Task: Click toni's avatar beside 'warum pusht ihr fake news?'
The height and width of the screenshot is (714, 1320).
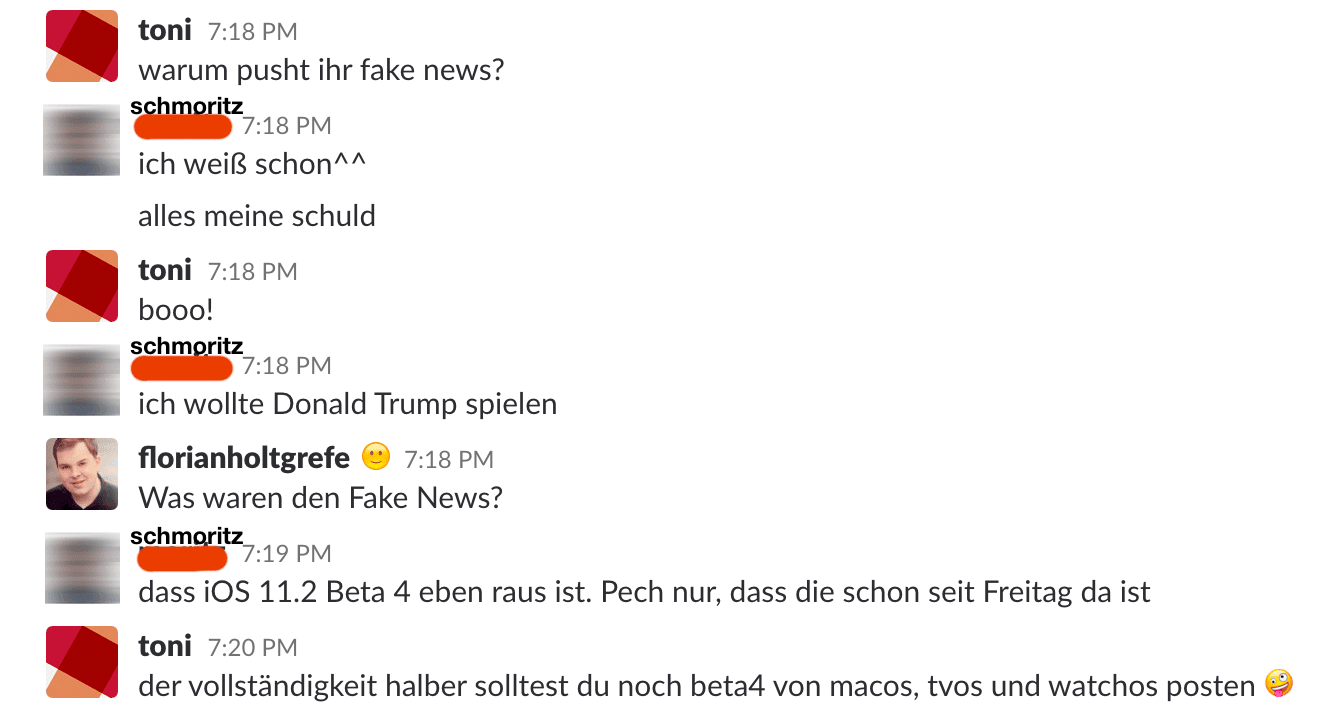Action: click(82, 46)
